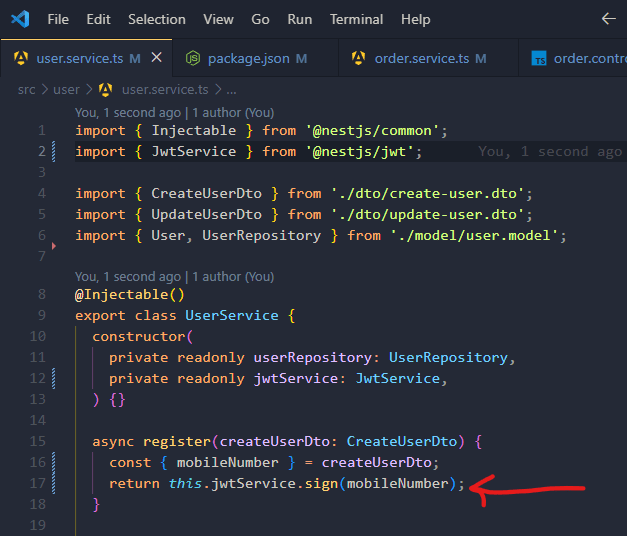Open the top git blame CodeLens annotation
The width and height of the screenshot is (627, 536).
coord(174,113)
